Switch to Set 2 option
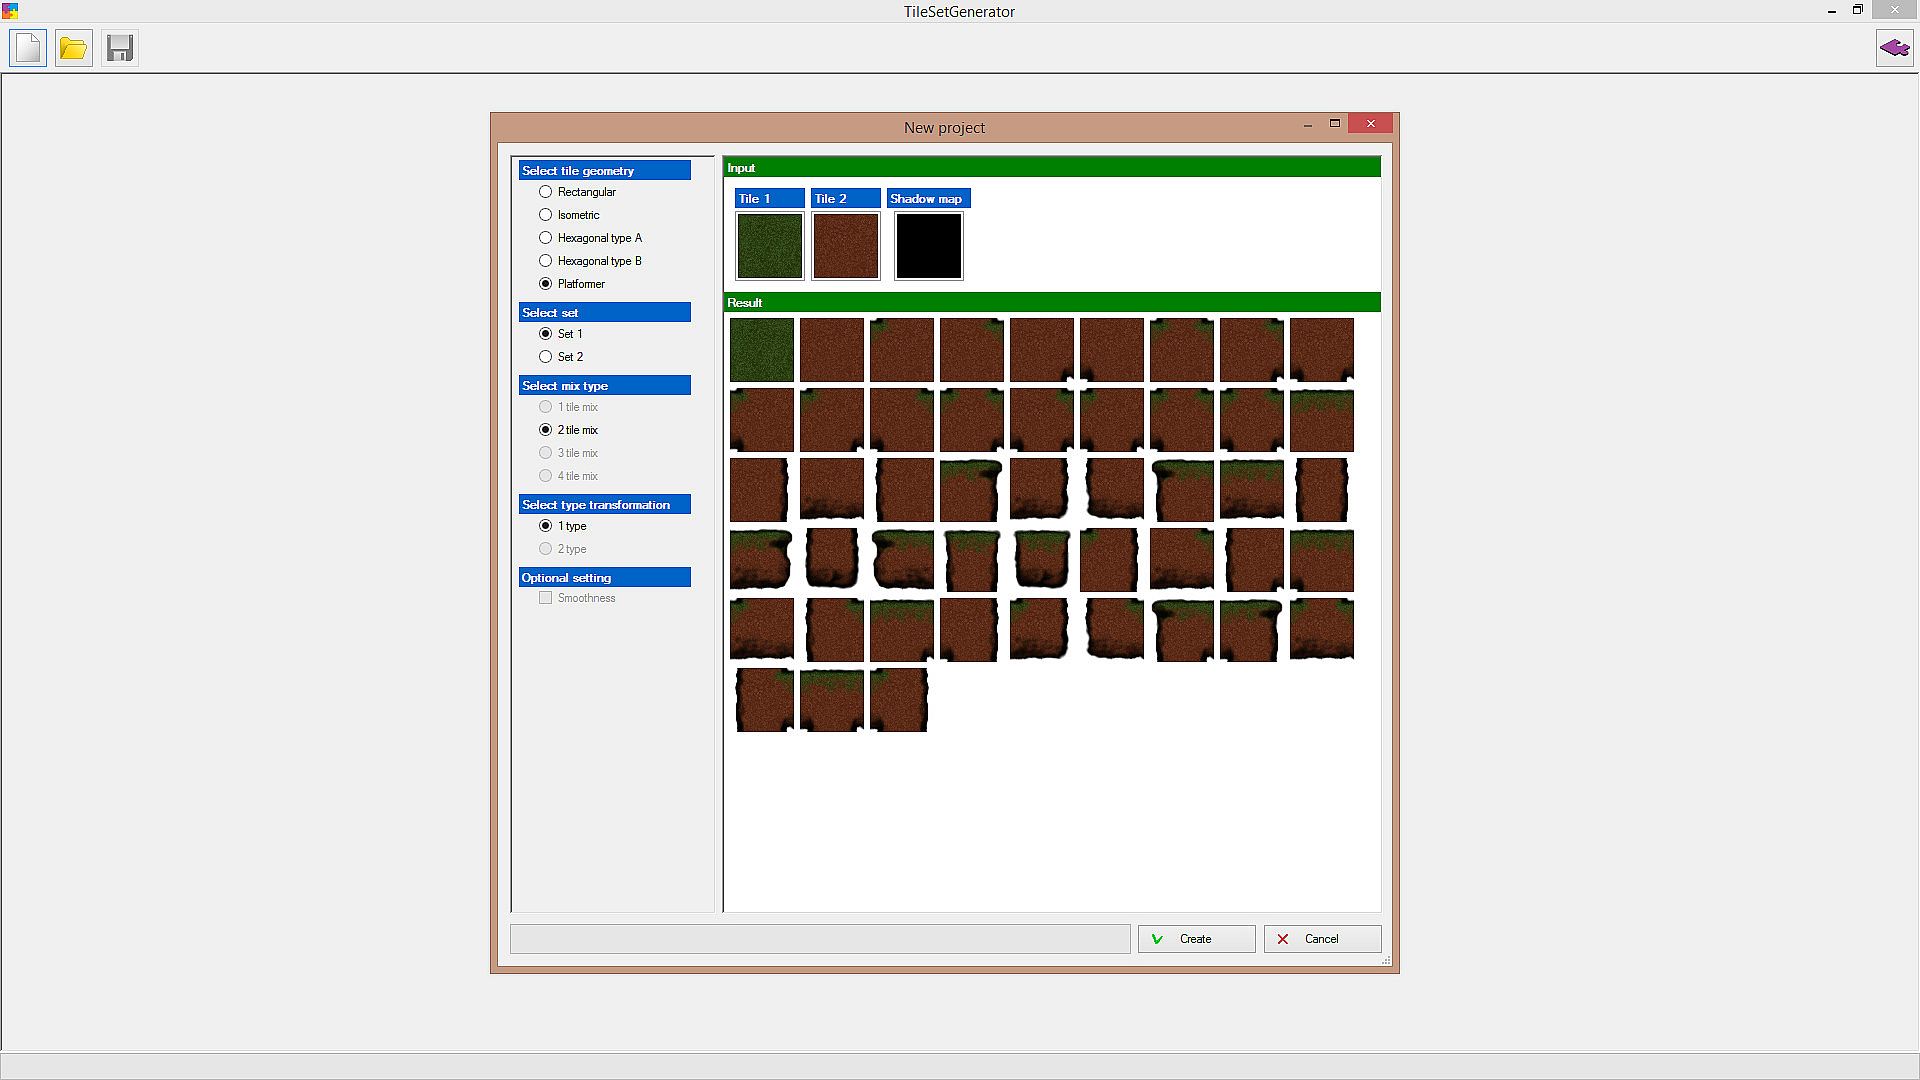 546,357
